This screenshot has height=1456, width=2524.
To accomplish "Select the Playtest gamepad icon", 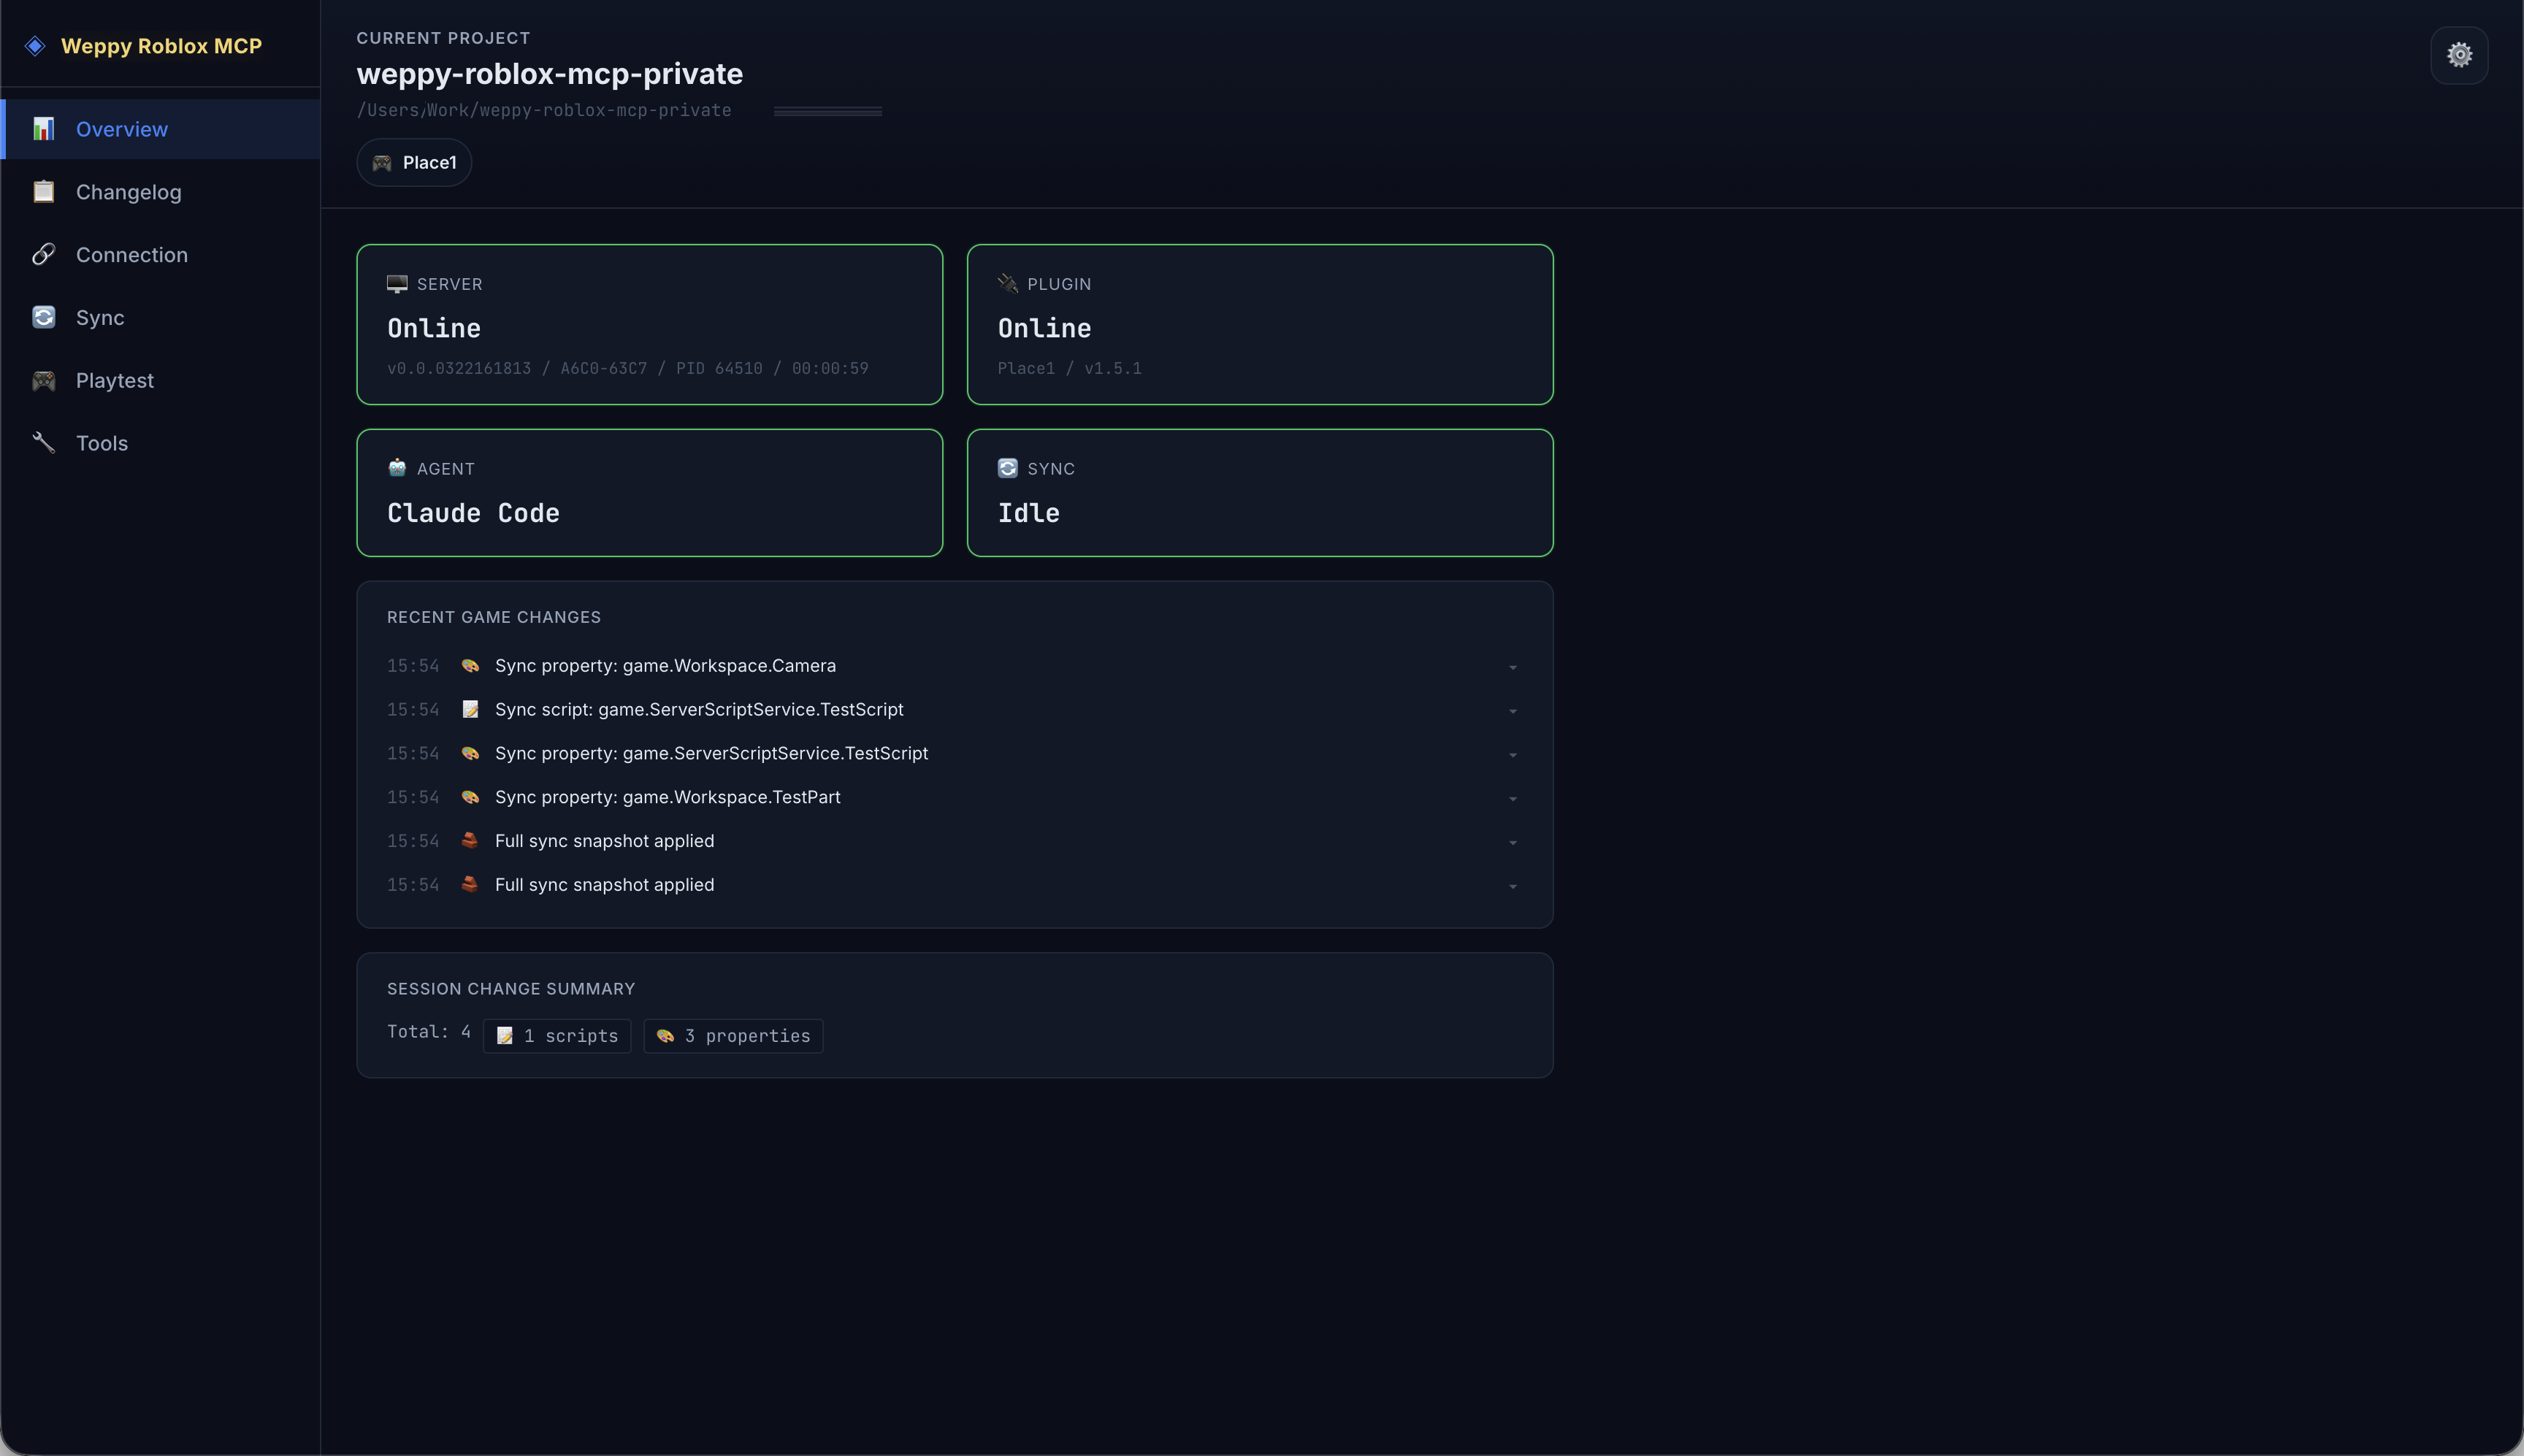I will [x=44, y=380].
